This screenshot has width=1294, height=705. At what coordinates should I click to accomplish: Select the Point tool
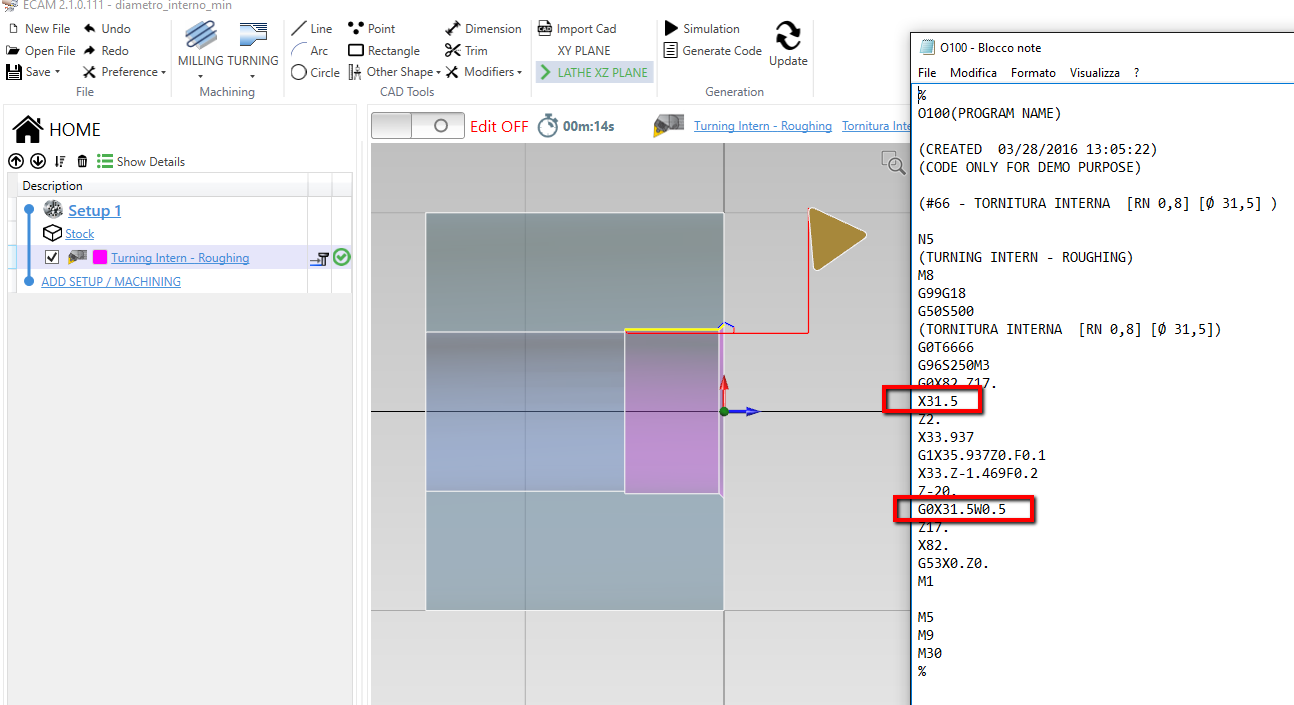pos(371,29)
